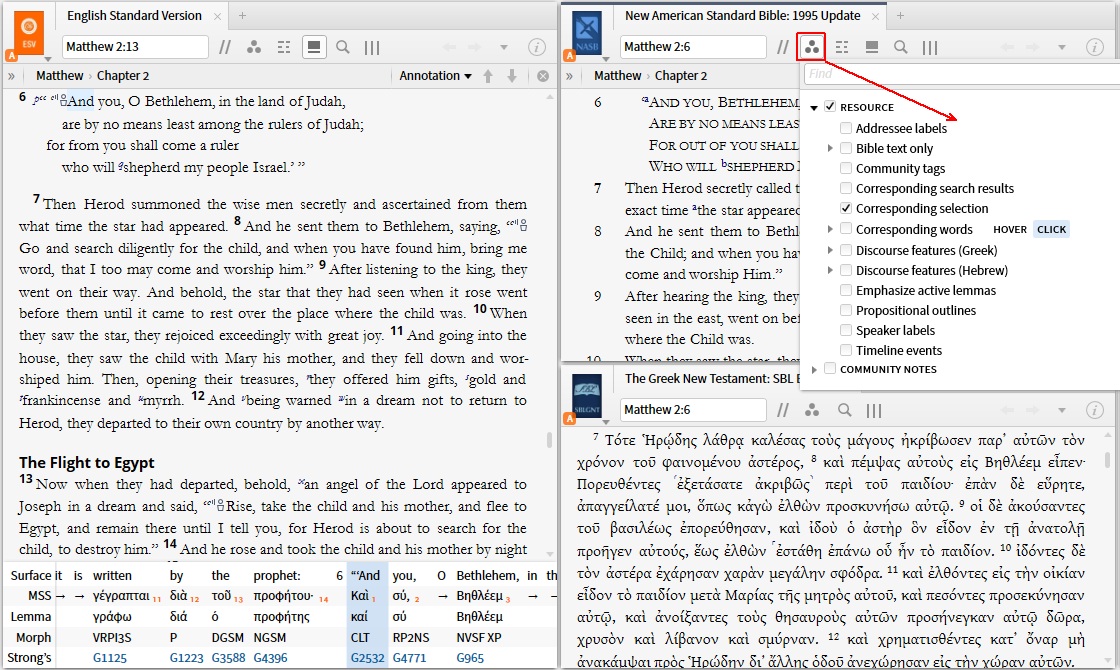Open info icon in NASB panel
The width and height of the screenshot is (1120, 670).
[1094, 47]
